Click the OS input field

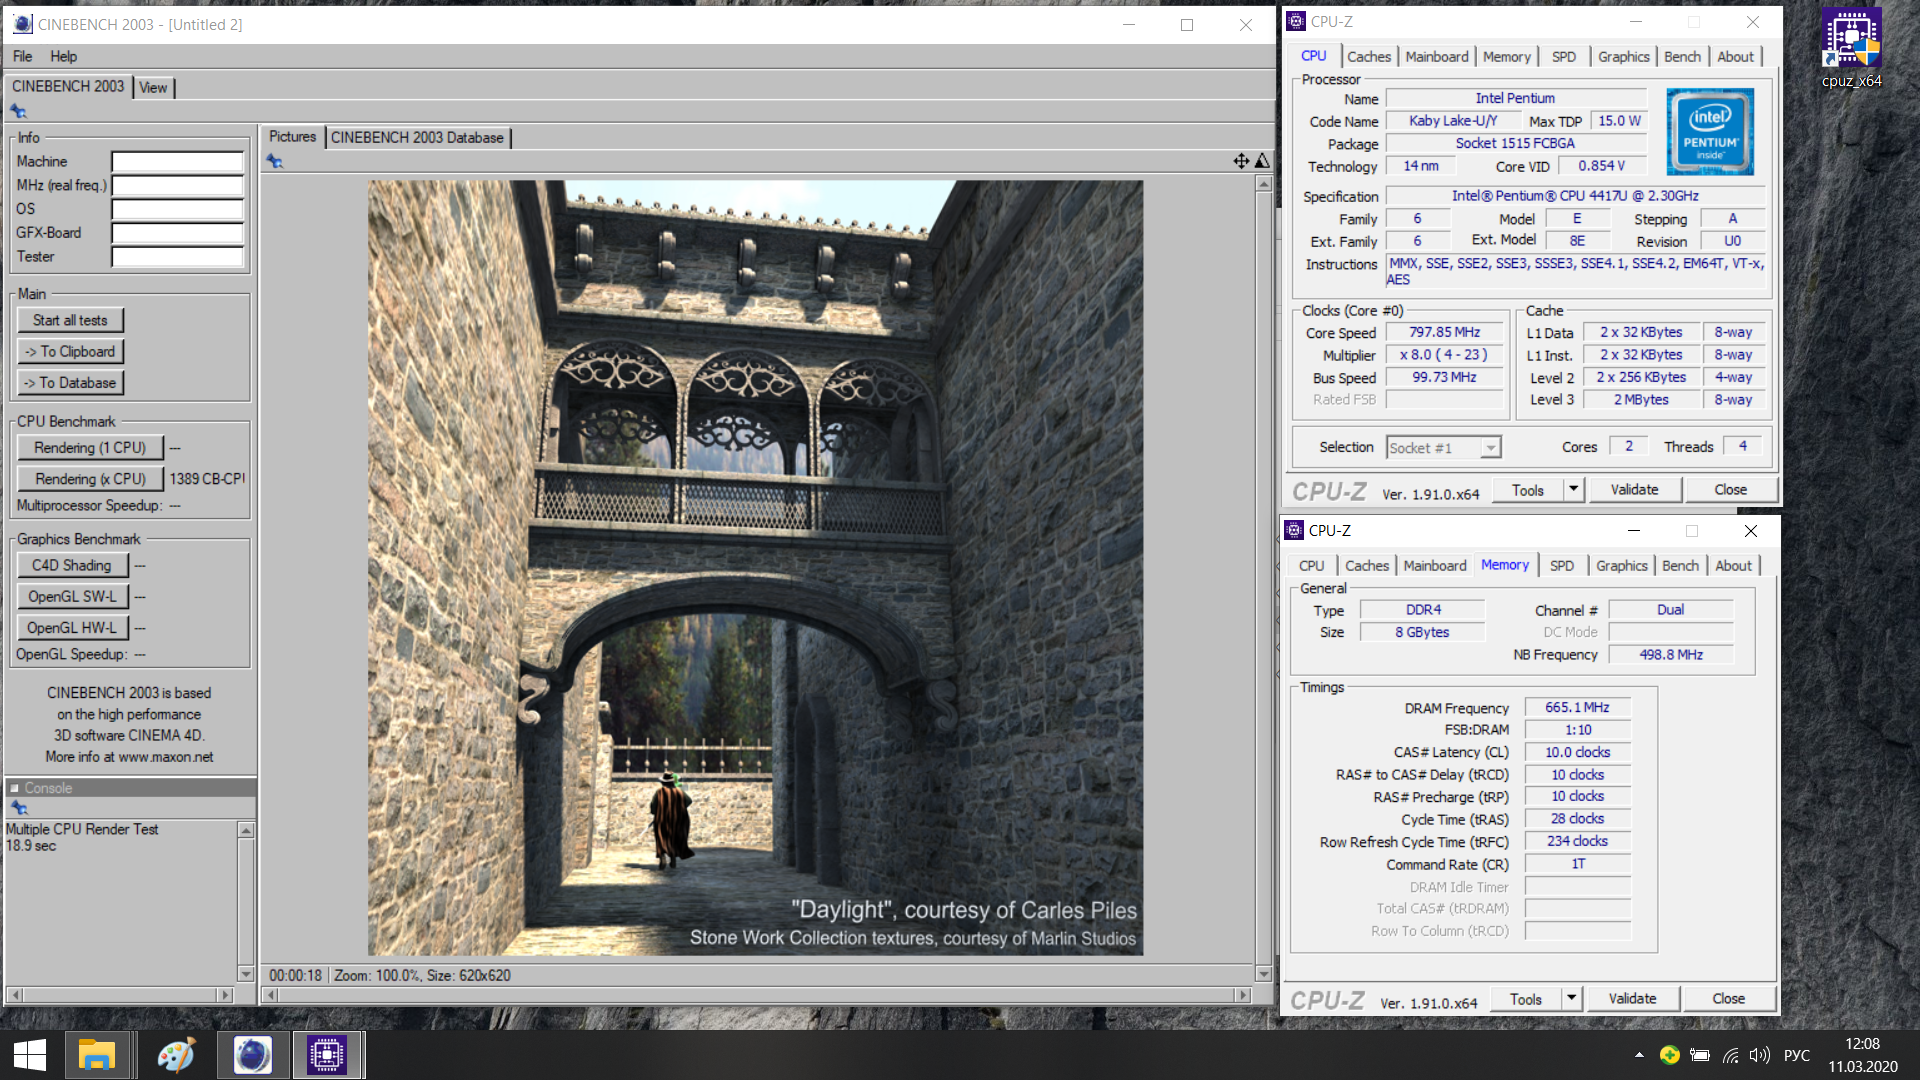(x=177, y=209)
